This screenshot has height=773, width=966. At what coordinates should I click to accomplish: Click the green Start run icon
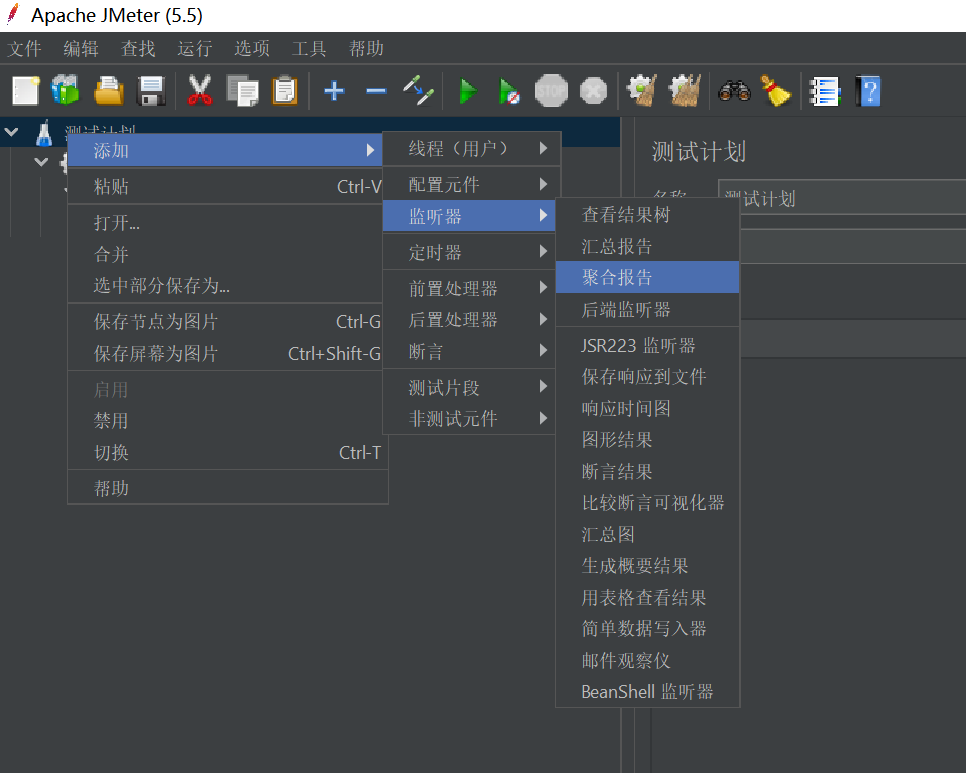tap(468, 91)
